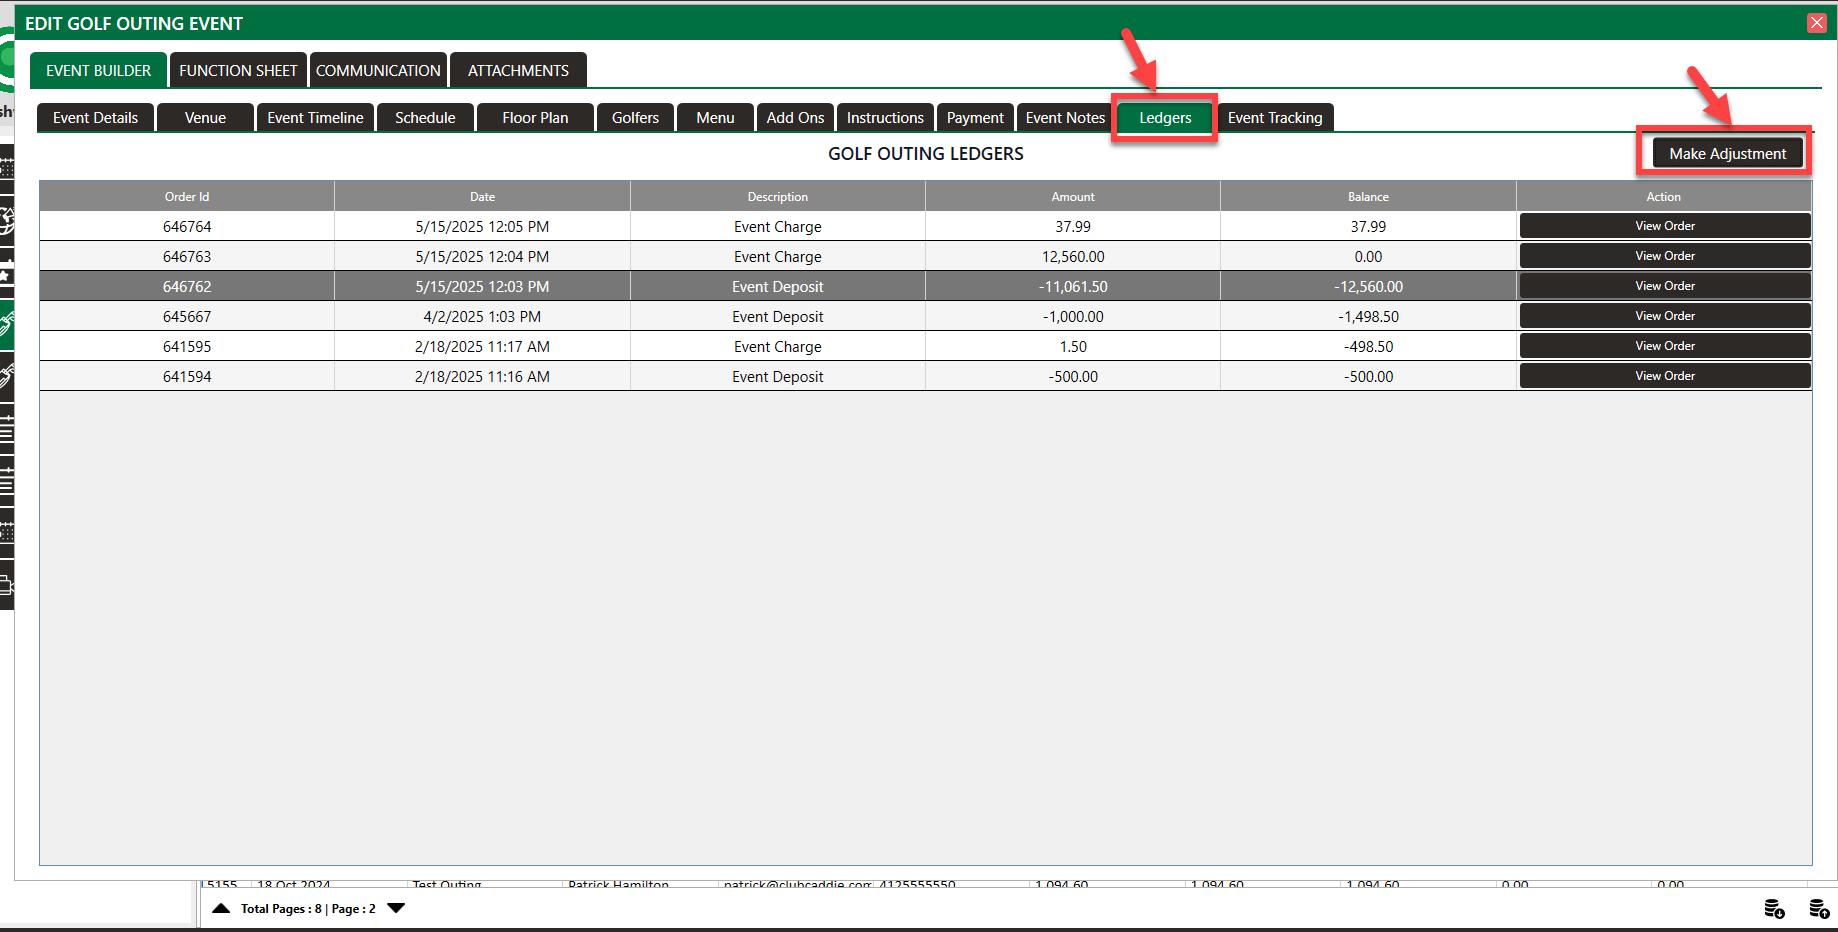Click the globe icon in left sidebar

point(6,218)
